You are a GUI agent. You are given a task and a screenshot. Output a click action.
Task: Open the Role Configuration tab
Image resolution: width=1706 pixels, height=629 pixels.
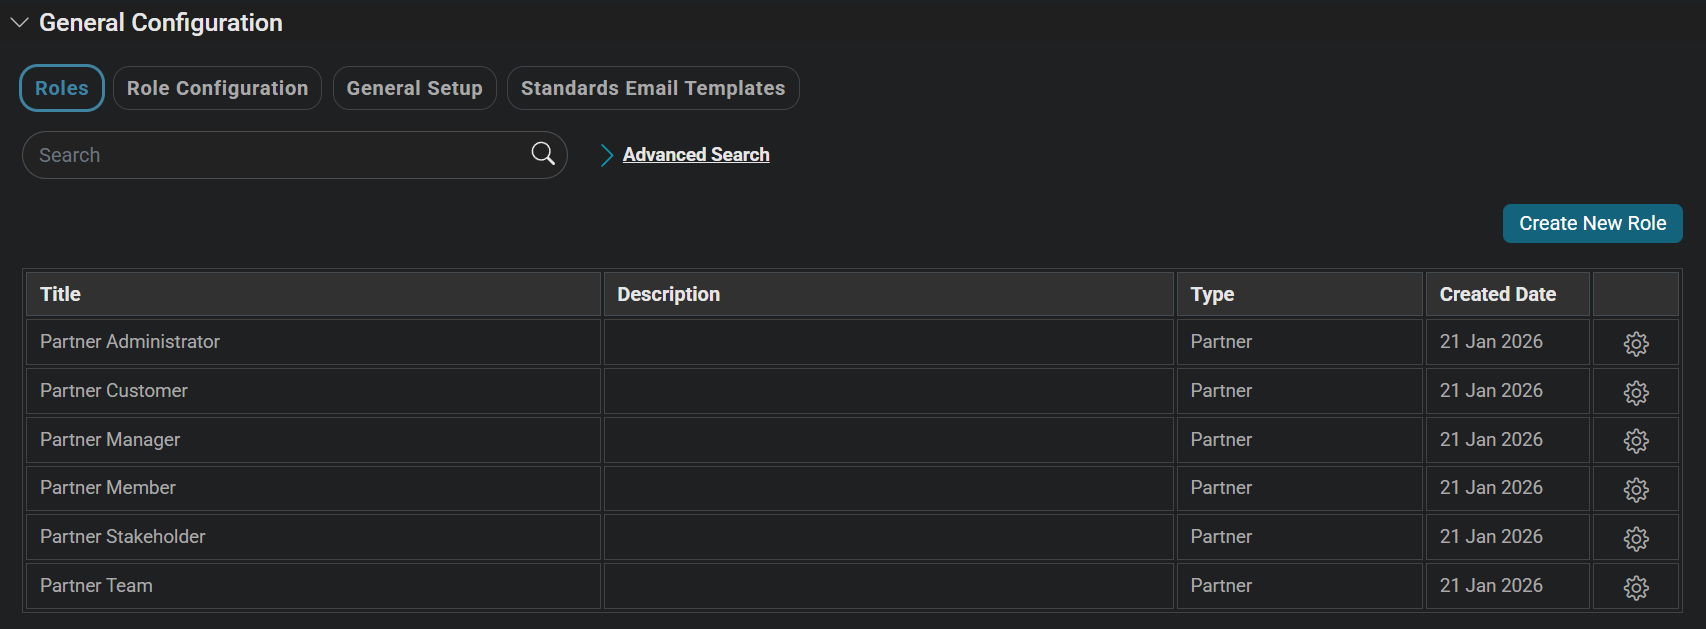pos(217,88)
